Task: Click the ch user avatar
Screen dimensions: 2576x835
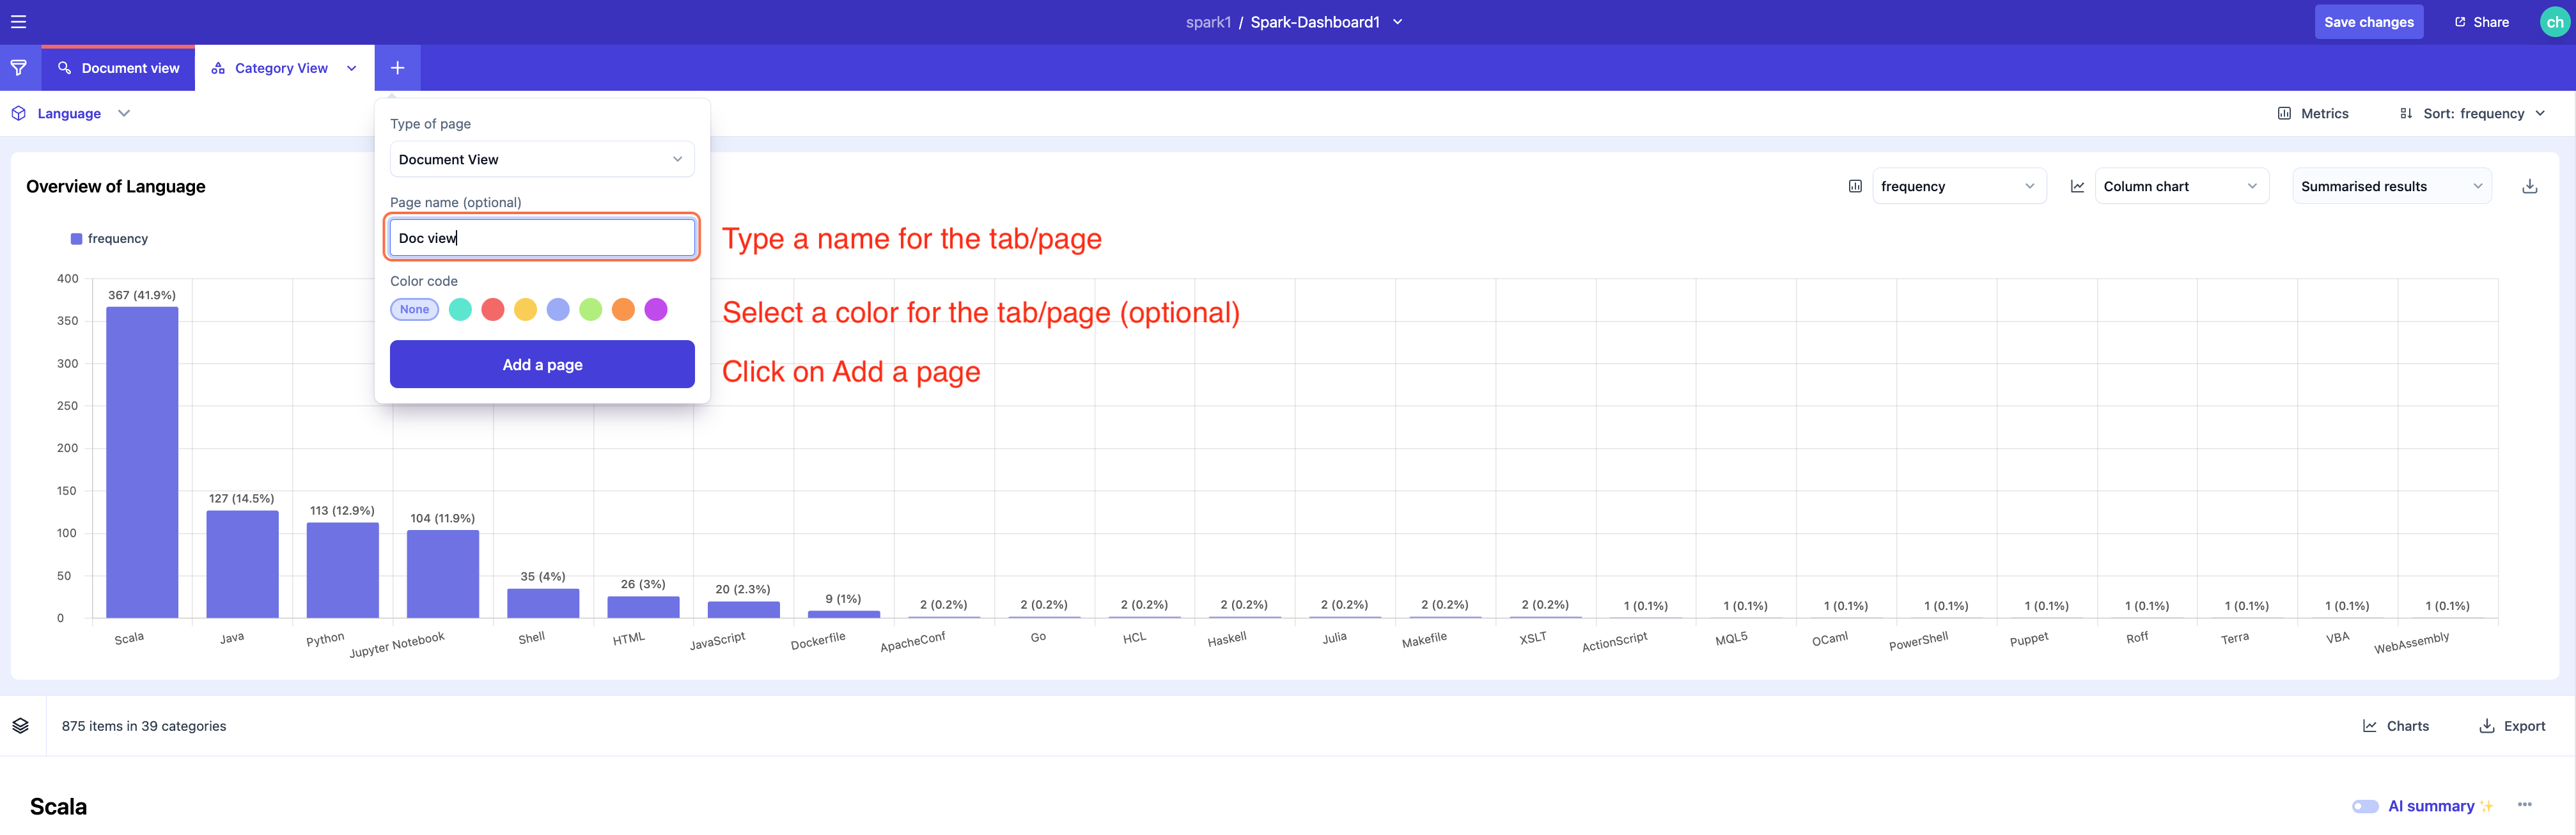Action: tap(2554, 22)
